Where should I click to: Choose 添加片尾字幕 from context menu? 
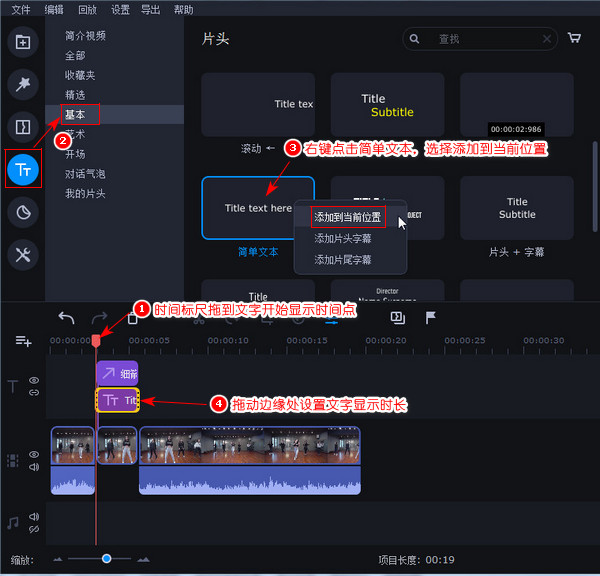350,260
